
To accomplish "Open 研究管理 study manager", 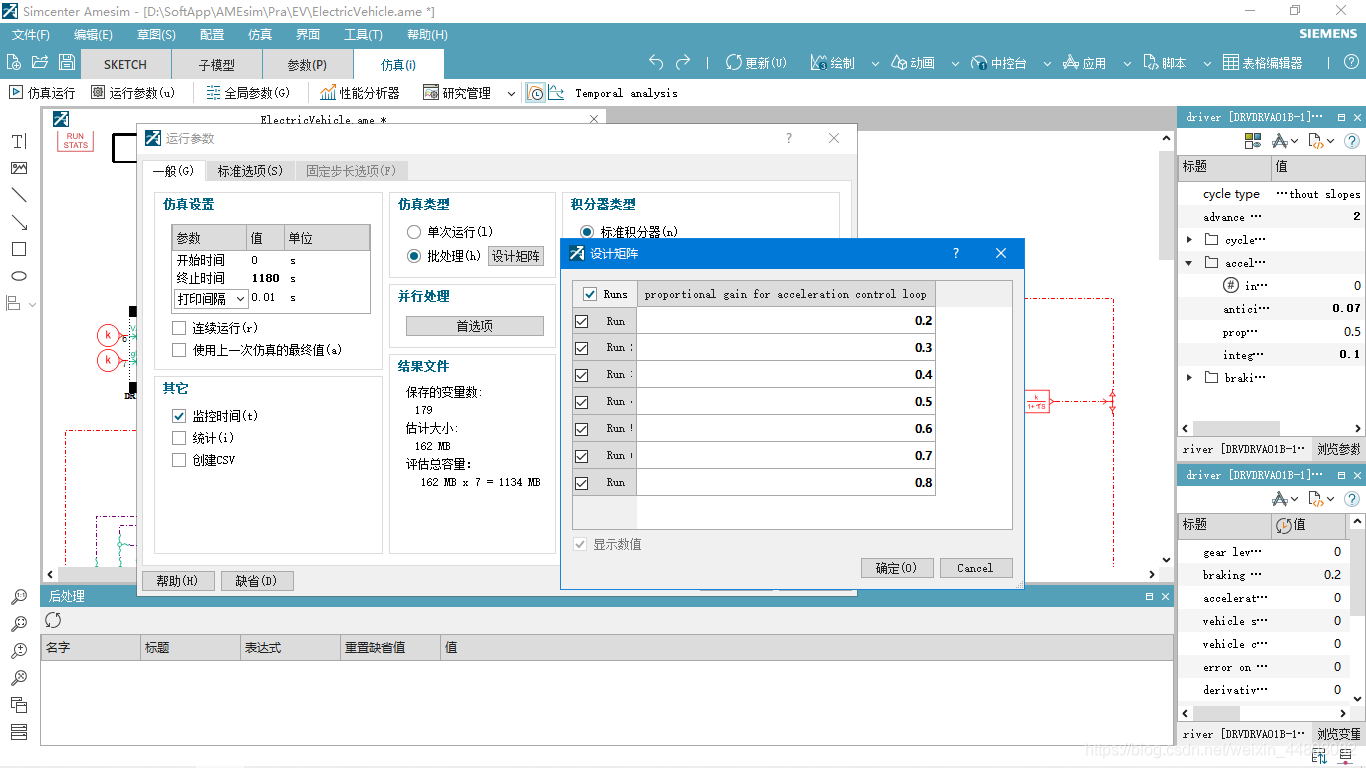I will click(x=457, y=93).
